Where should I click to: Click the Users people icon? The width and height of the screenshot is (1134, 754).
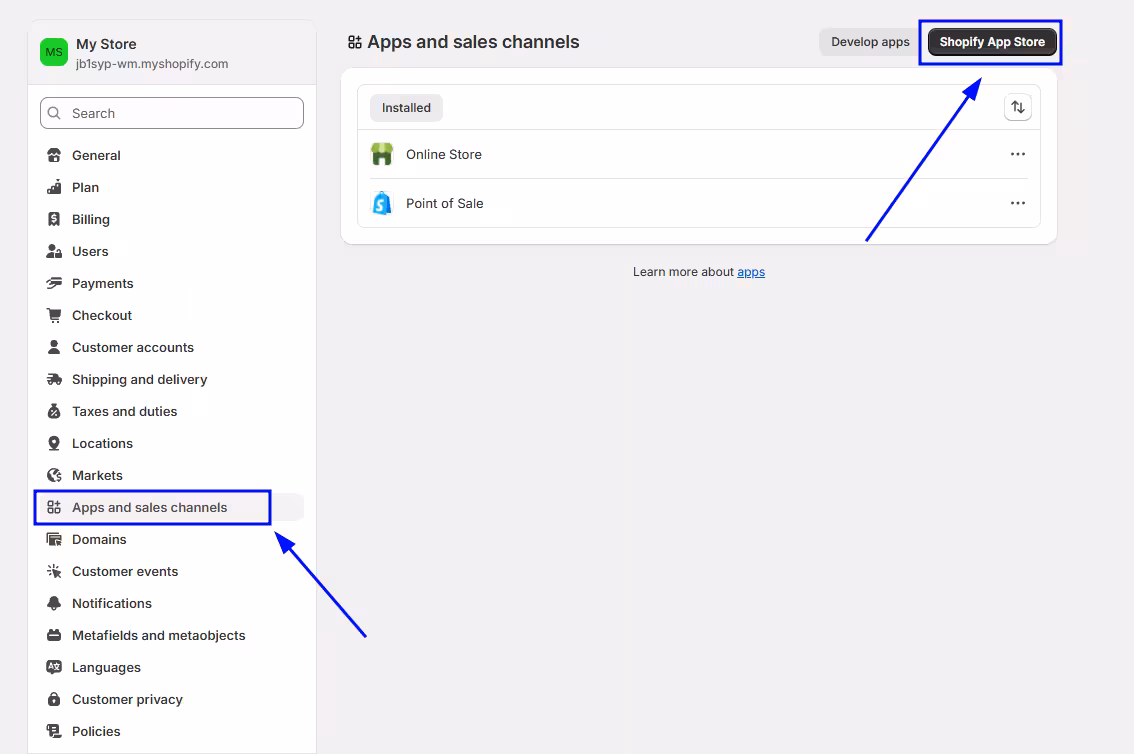(x=54, y=252)
